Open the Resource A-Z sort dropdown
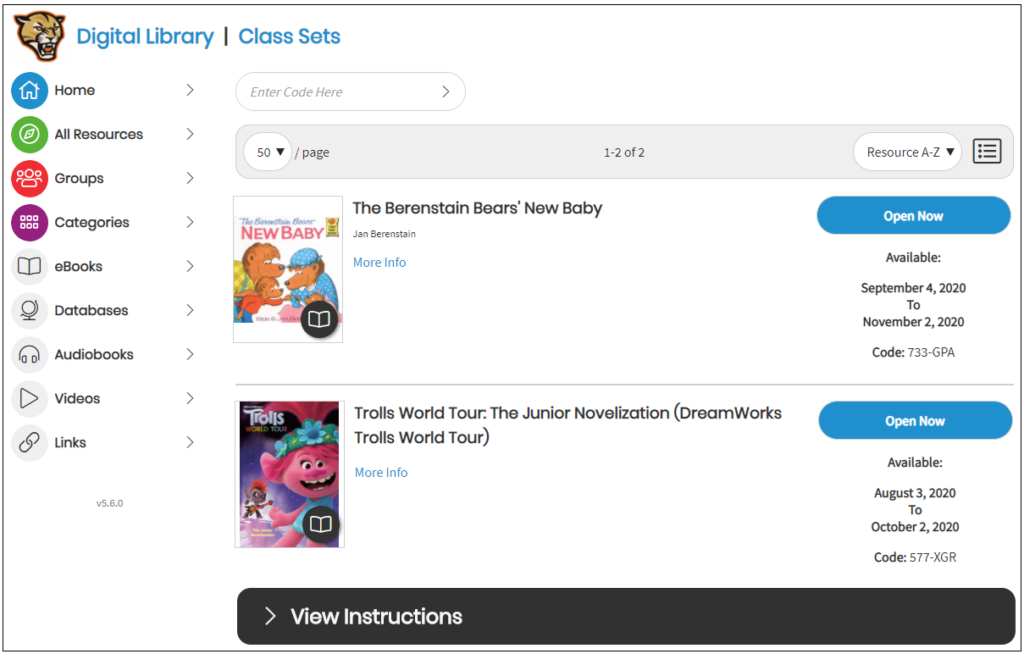Screen dimensions: 1024x654 pyautogui.click(x=906, y=151)
